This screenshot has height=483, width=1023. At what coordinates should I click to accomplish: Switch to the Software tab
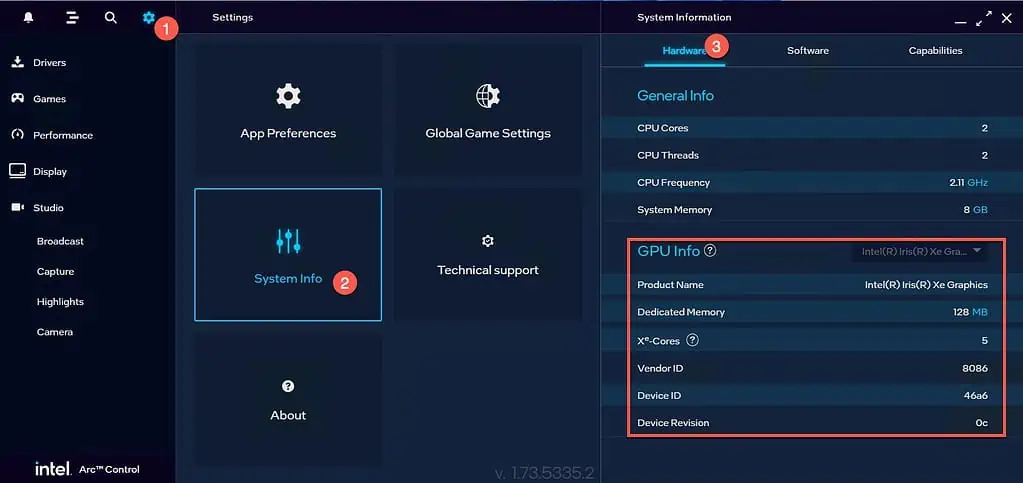[x=807, y=51]
